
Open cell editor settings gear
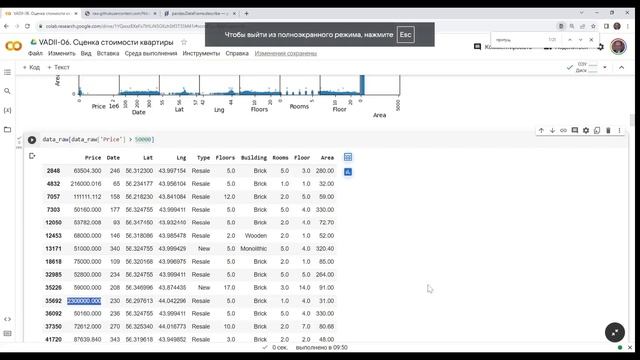click(586, 130)
